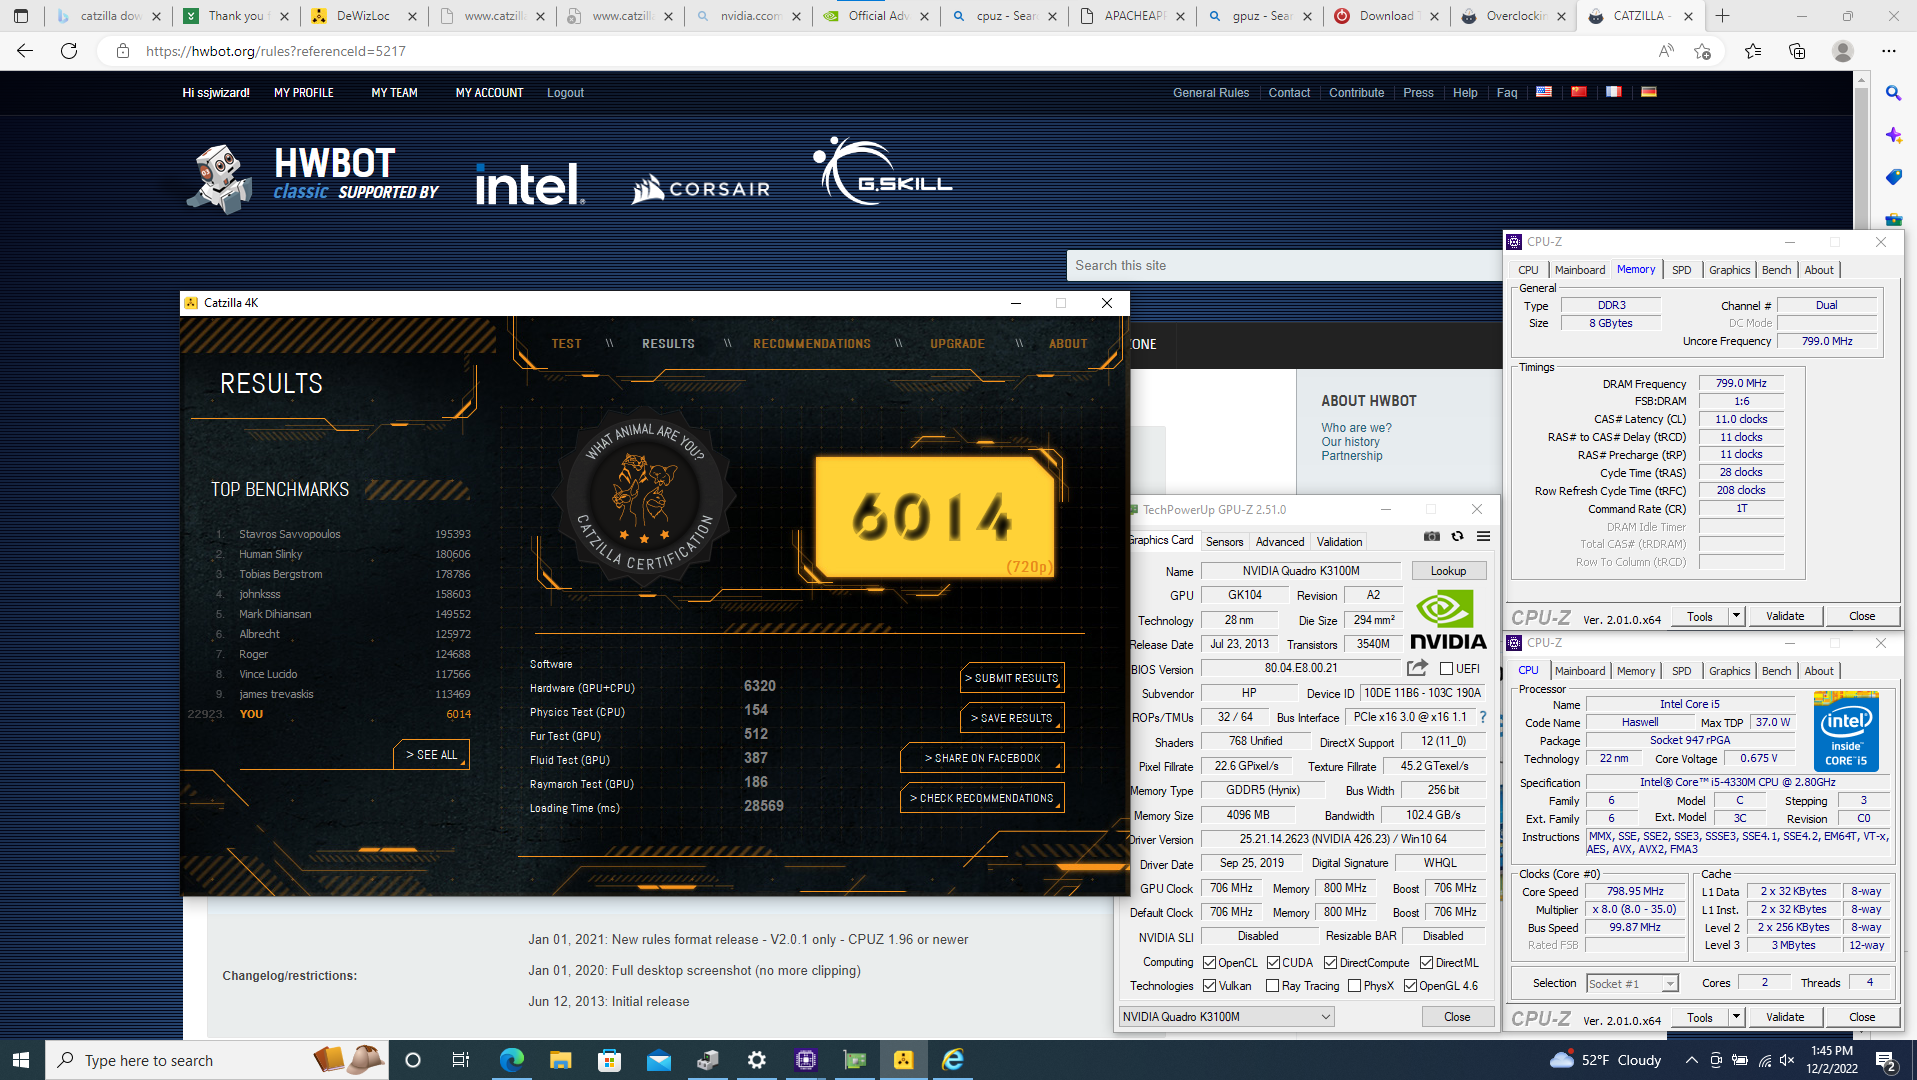
Task: Select the US flag language icon
Action: 1544,92
